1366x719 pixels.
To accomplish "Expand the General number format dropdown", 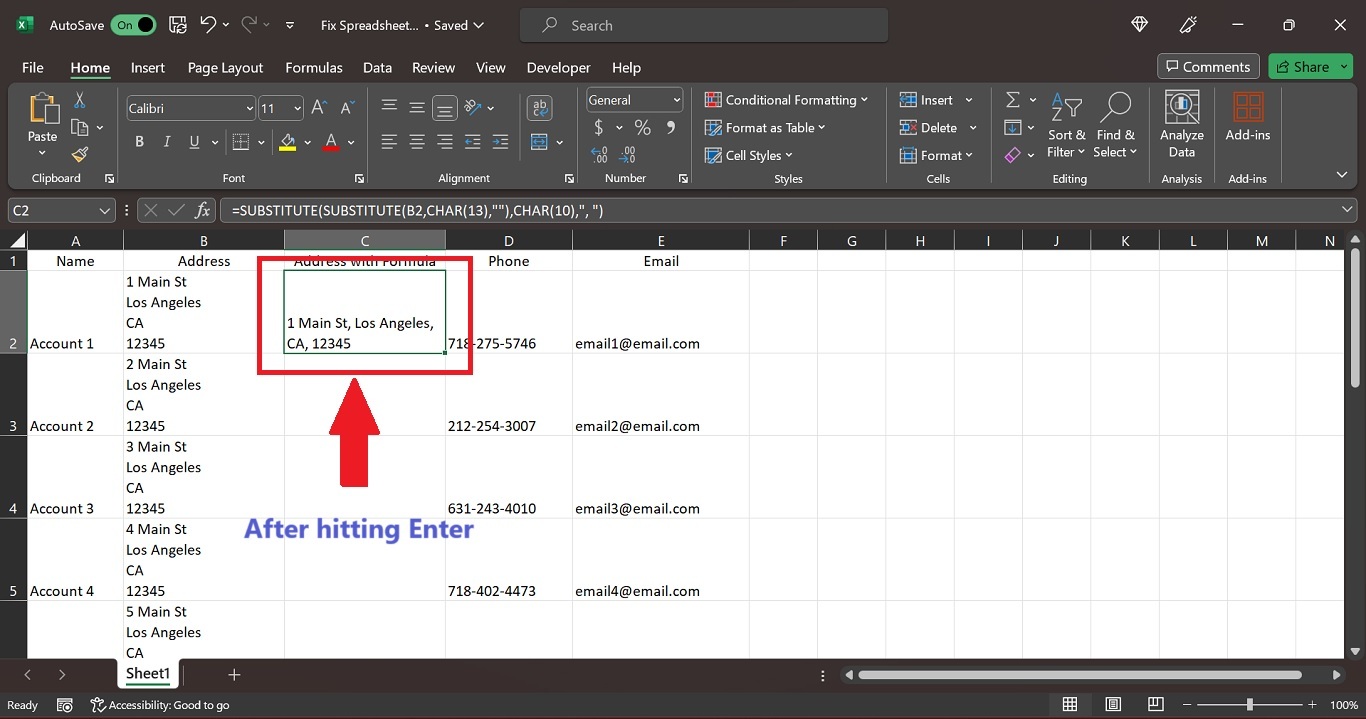I will click(677, 100).
